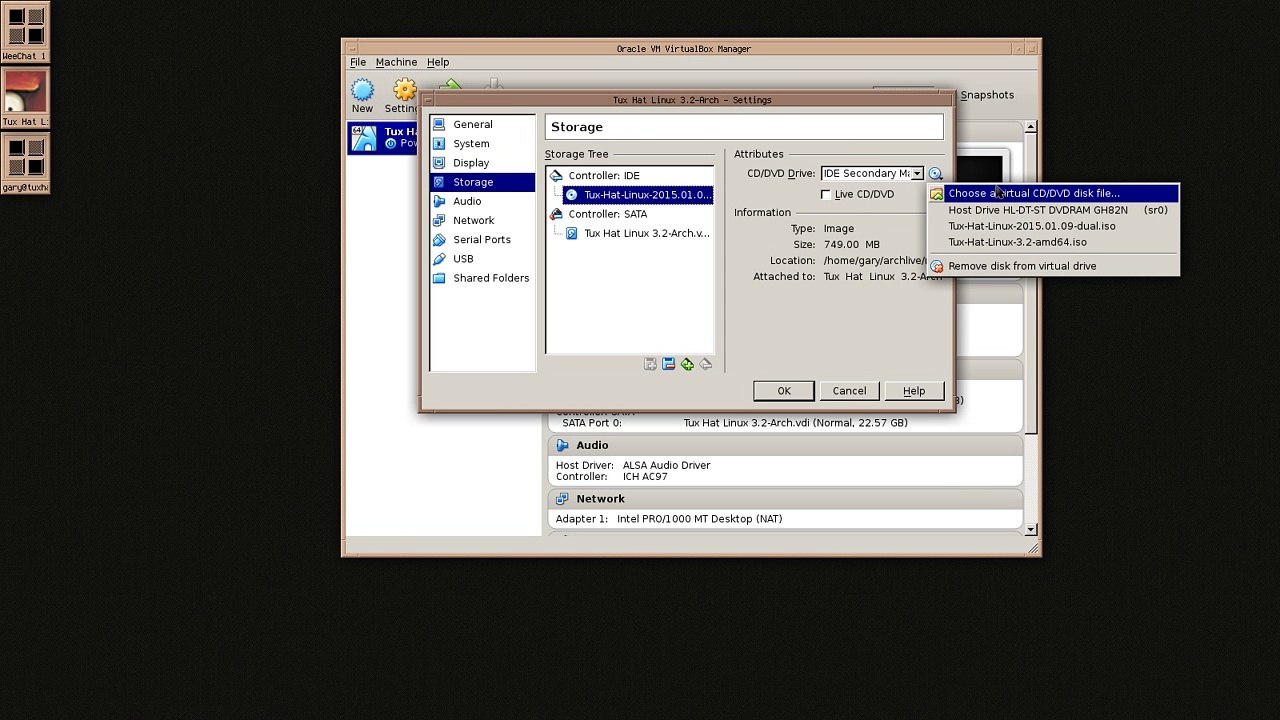This screenshot has height=720, width=1280.
Task: Select Tux-Hat-Linux-2015.01.09 optical disk in tree
Action: 638,195
